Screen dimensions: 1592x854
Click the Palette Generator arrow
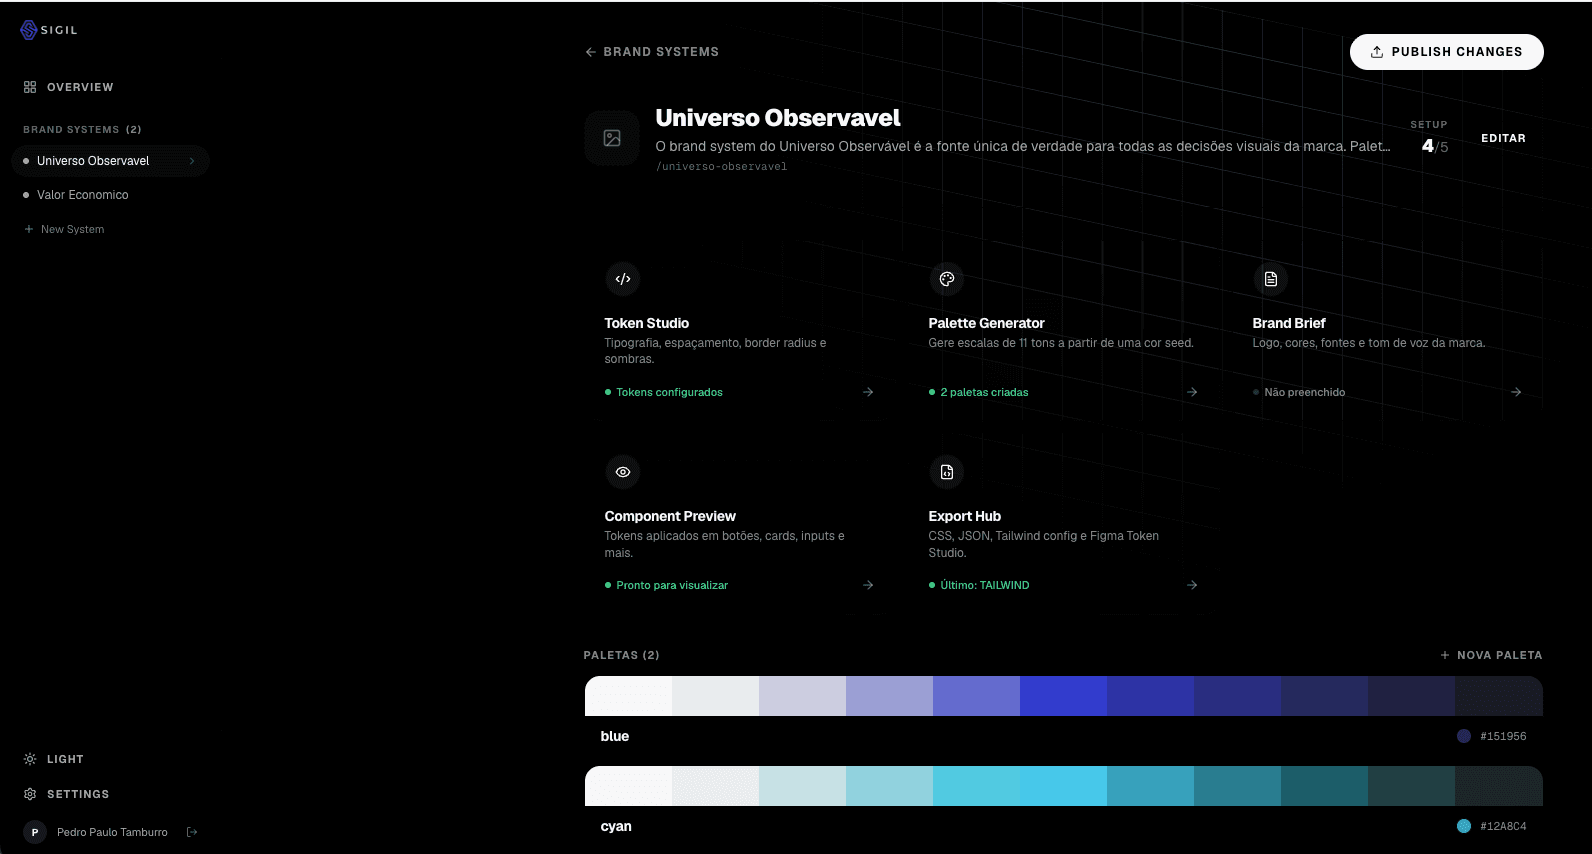click(x=1192, y=392)
